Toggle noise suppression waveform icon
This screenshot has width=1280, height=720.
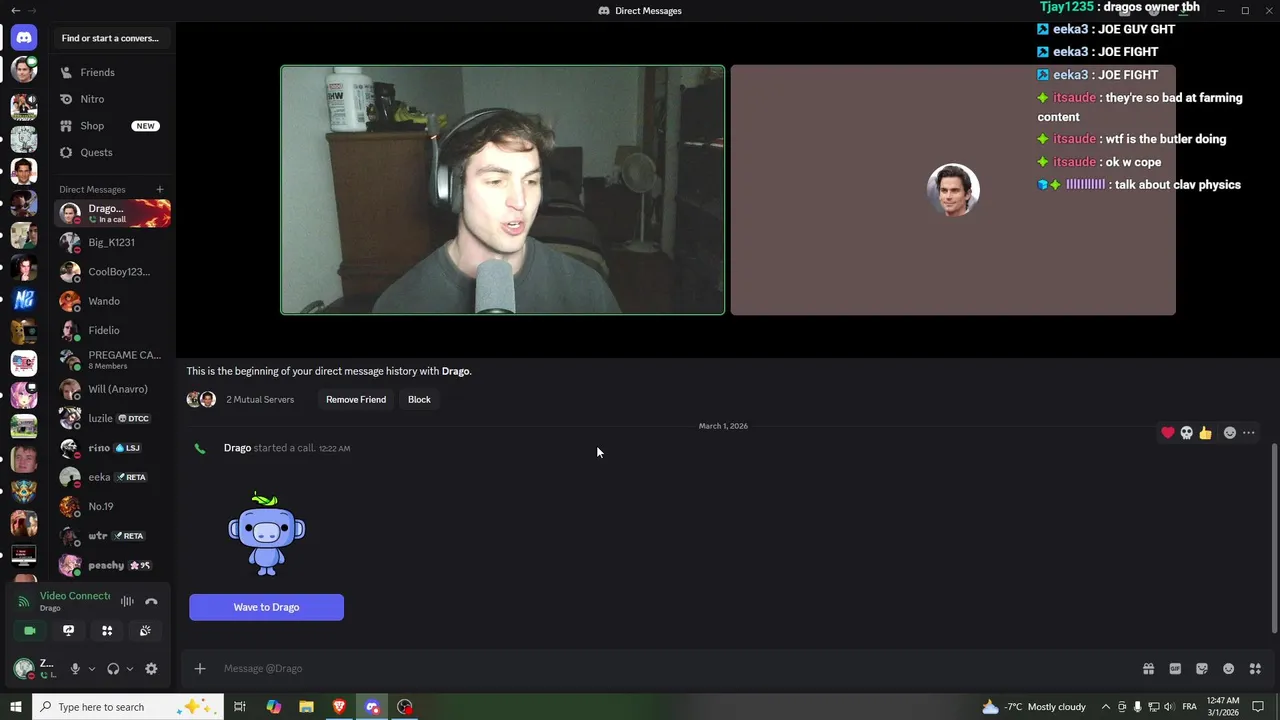tap(127, 601)
